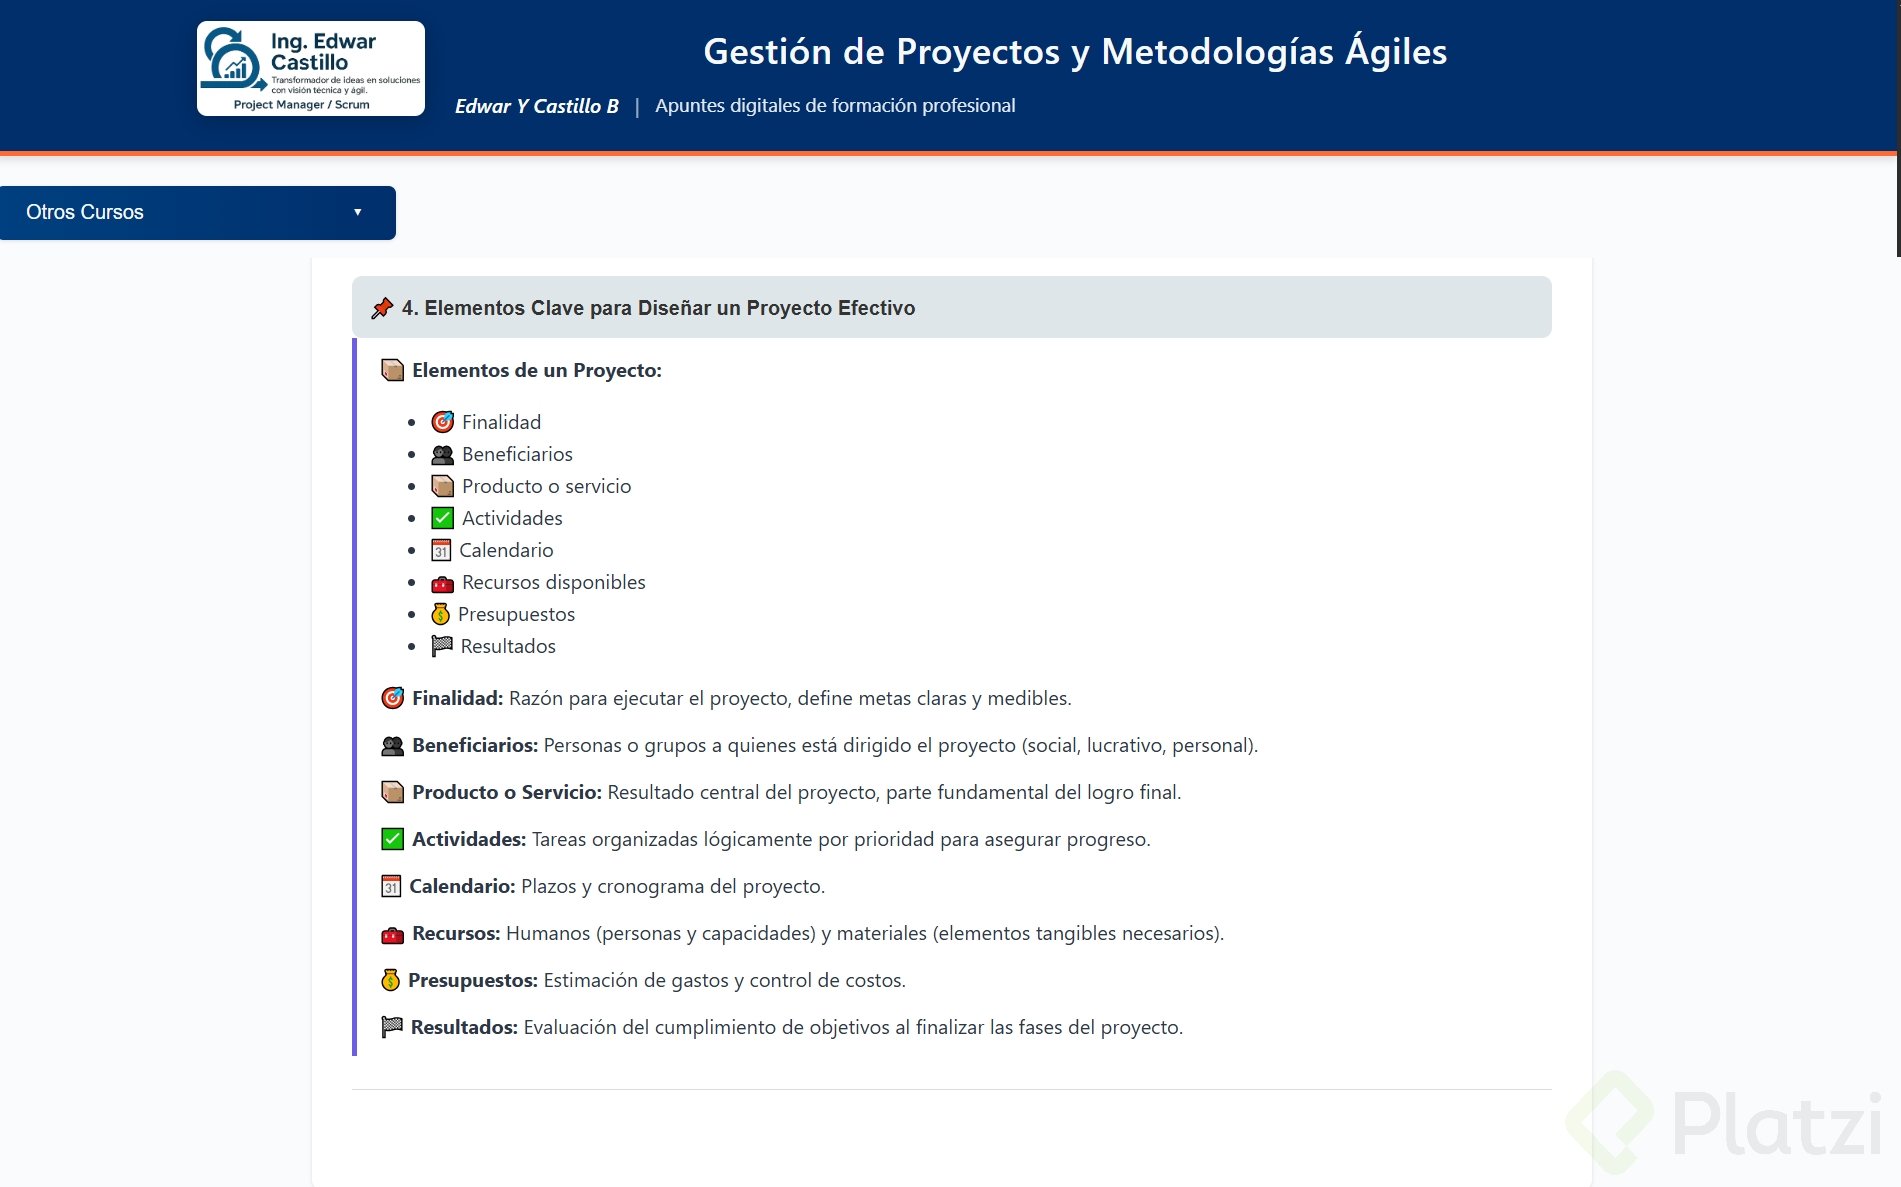Click the target icon next to Finalidad bullet
The height and width of the screenshot is (1187, 1901).
click(x=442, y=422)
